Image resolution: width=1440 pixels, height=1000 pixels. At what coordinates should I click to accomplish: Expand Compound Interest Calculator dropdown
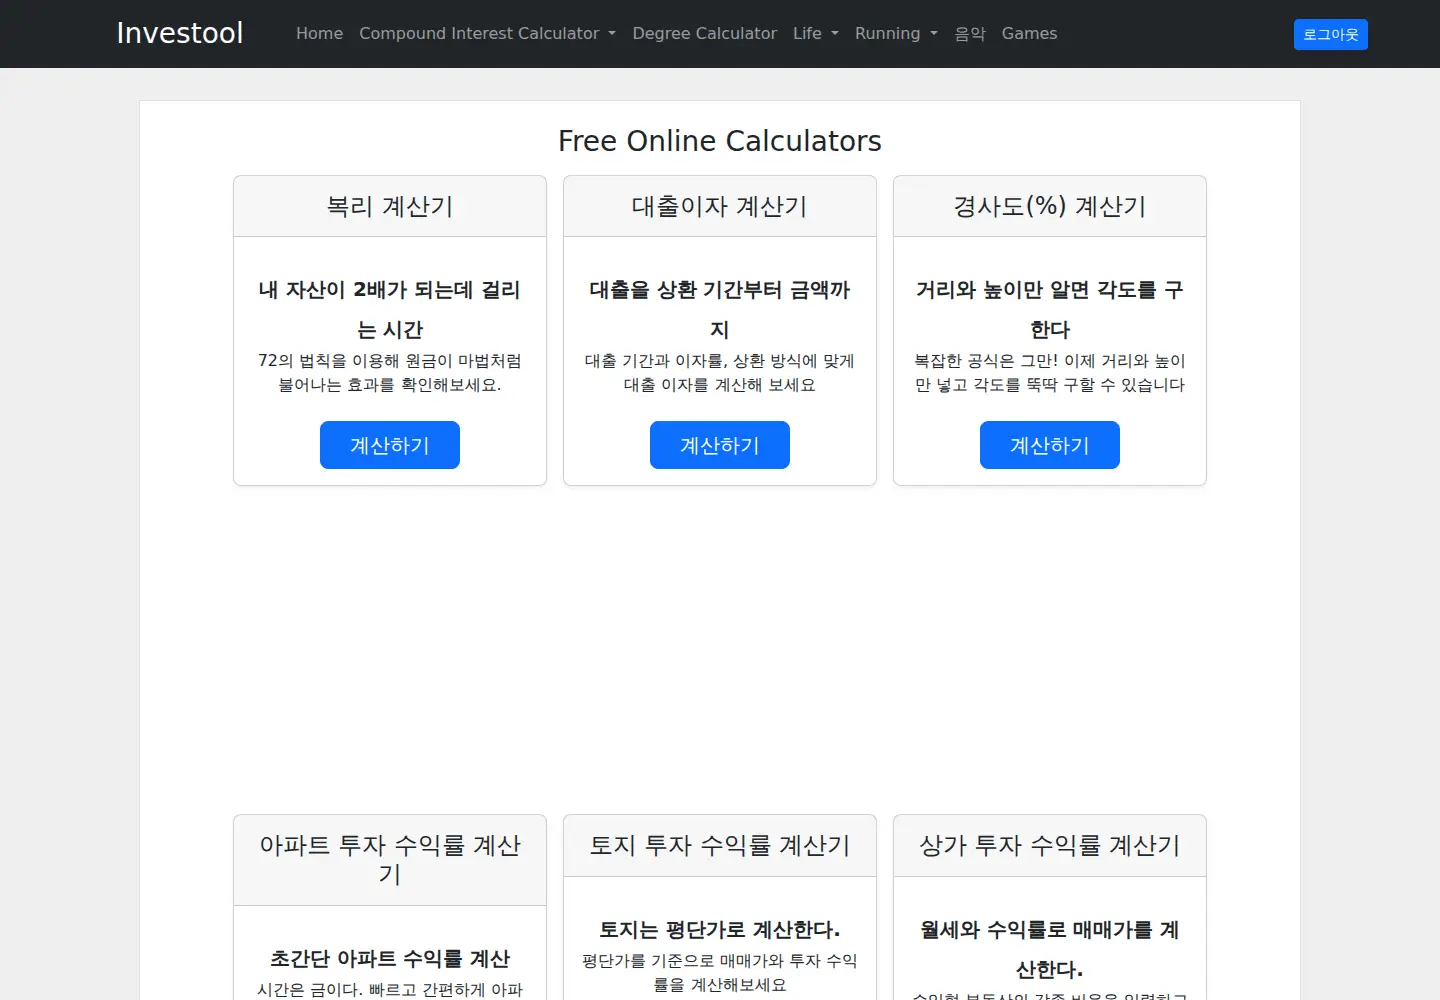[487, 33]
